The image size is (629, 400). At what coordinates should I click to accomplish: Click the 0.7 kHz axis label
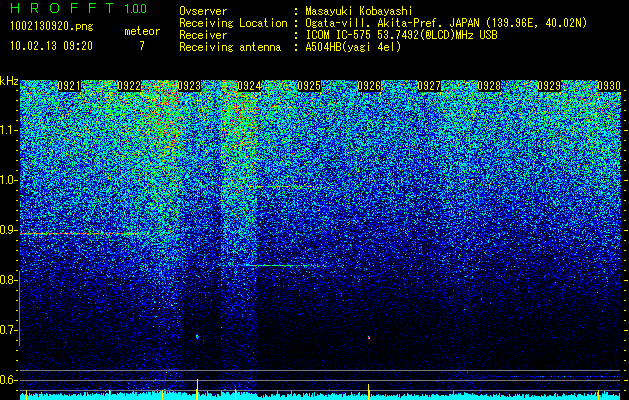click(x=8, y=330)
